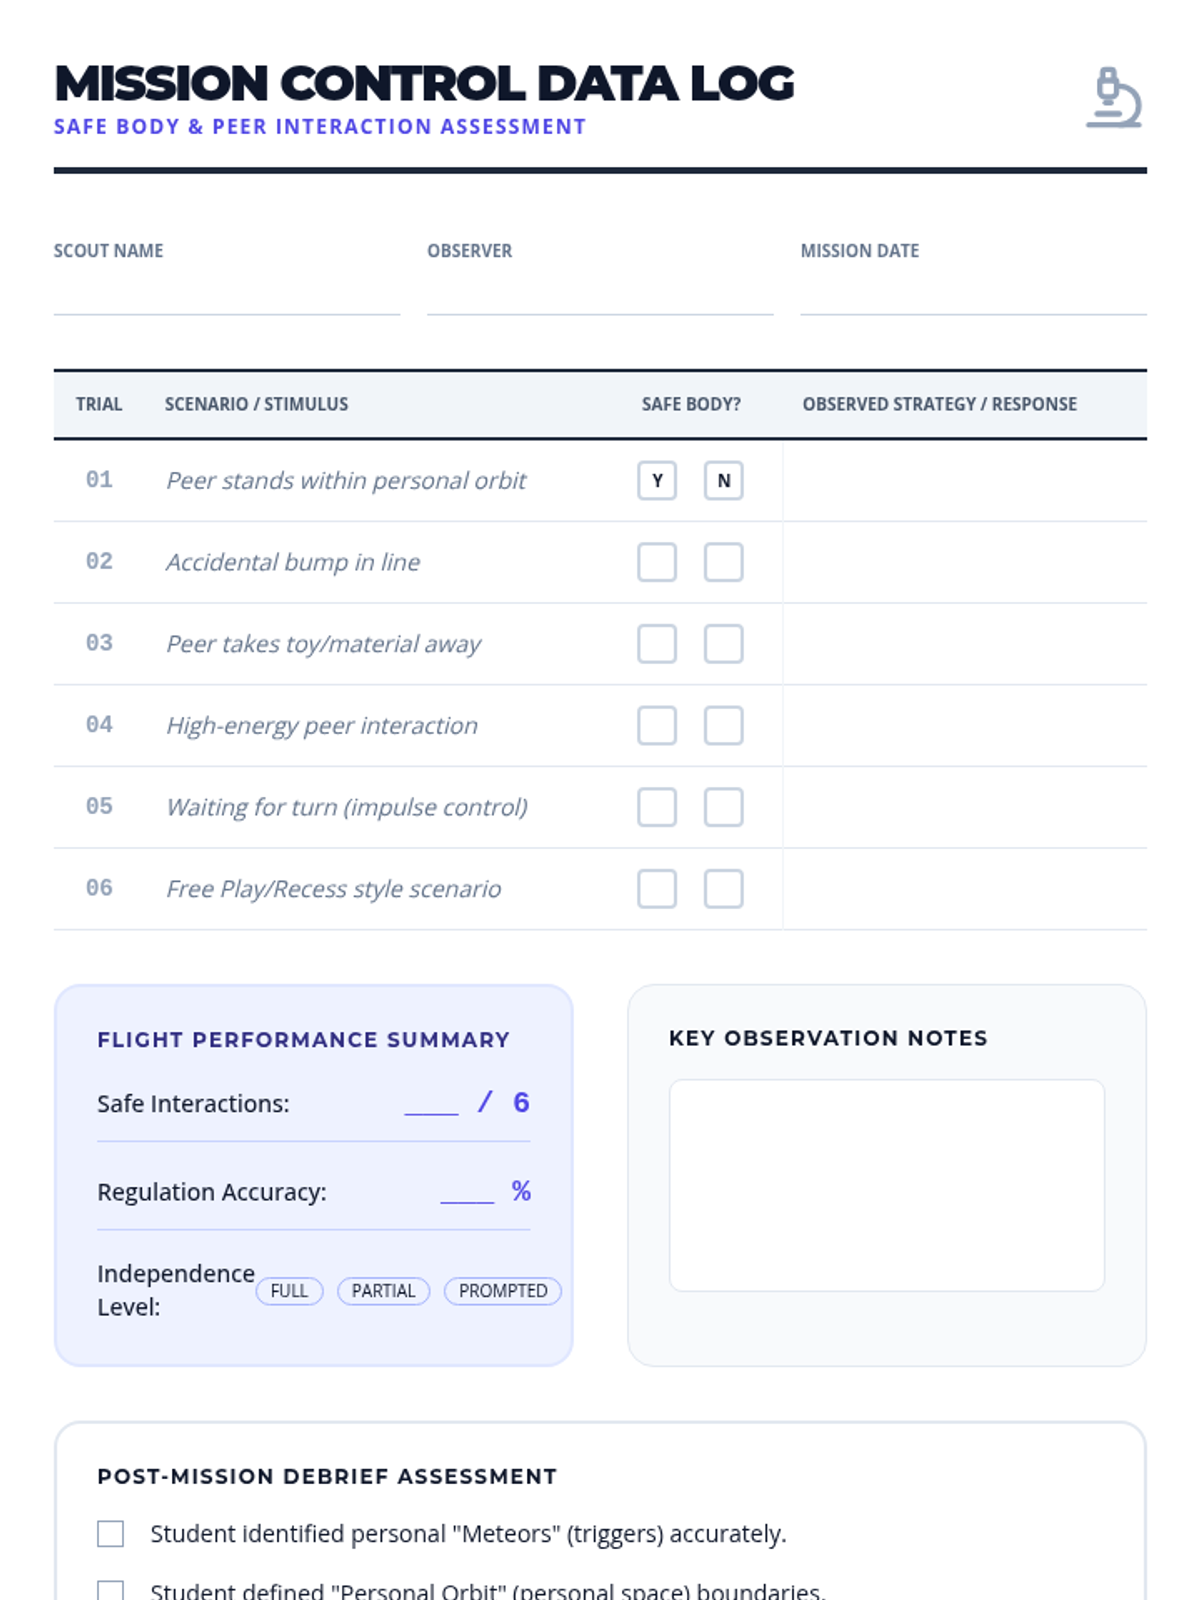Choose PROMPTED independence level

tap(502, 1291)
